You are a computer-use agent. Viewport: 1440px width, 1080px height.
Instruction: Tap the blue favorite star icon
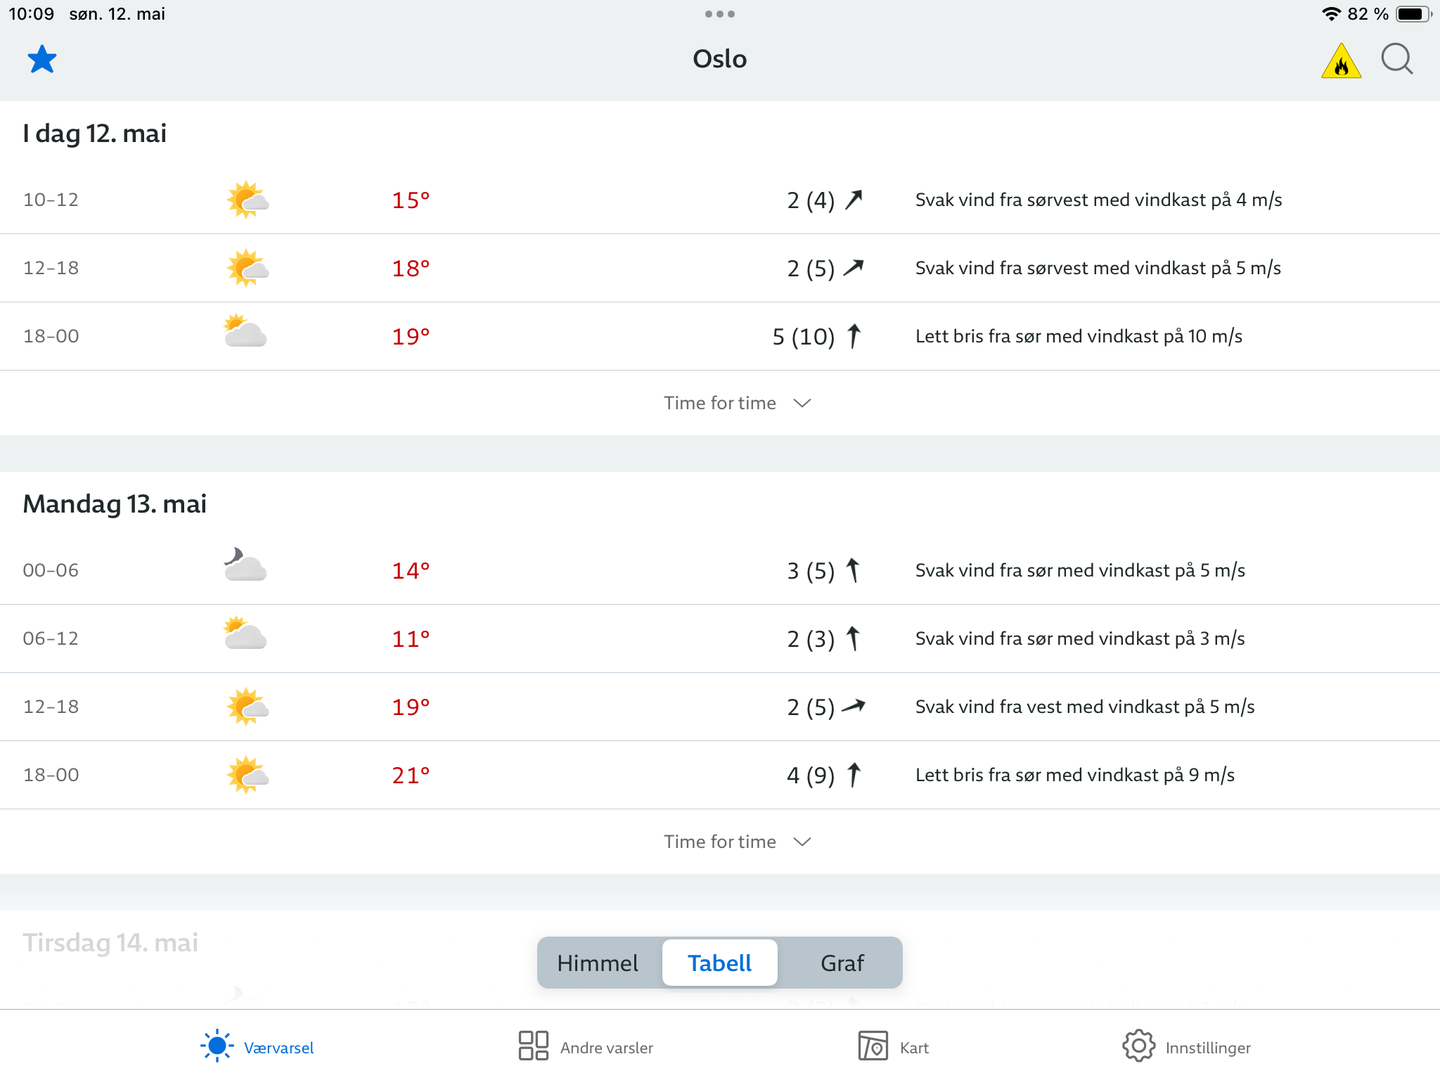tap(42, 60)
